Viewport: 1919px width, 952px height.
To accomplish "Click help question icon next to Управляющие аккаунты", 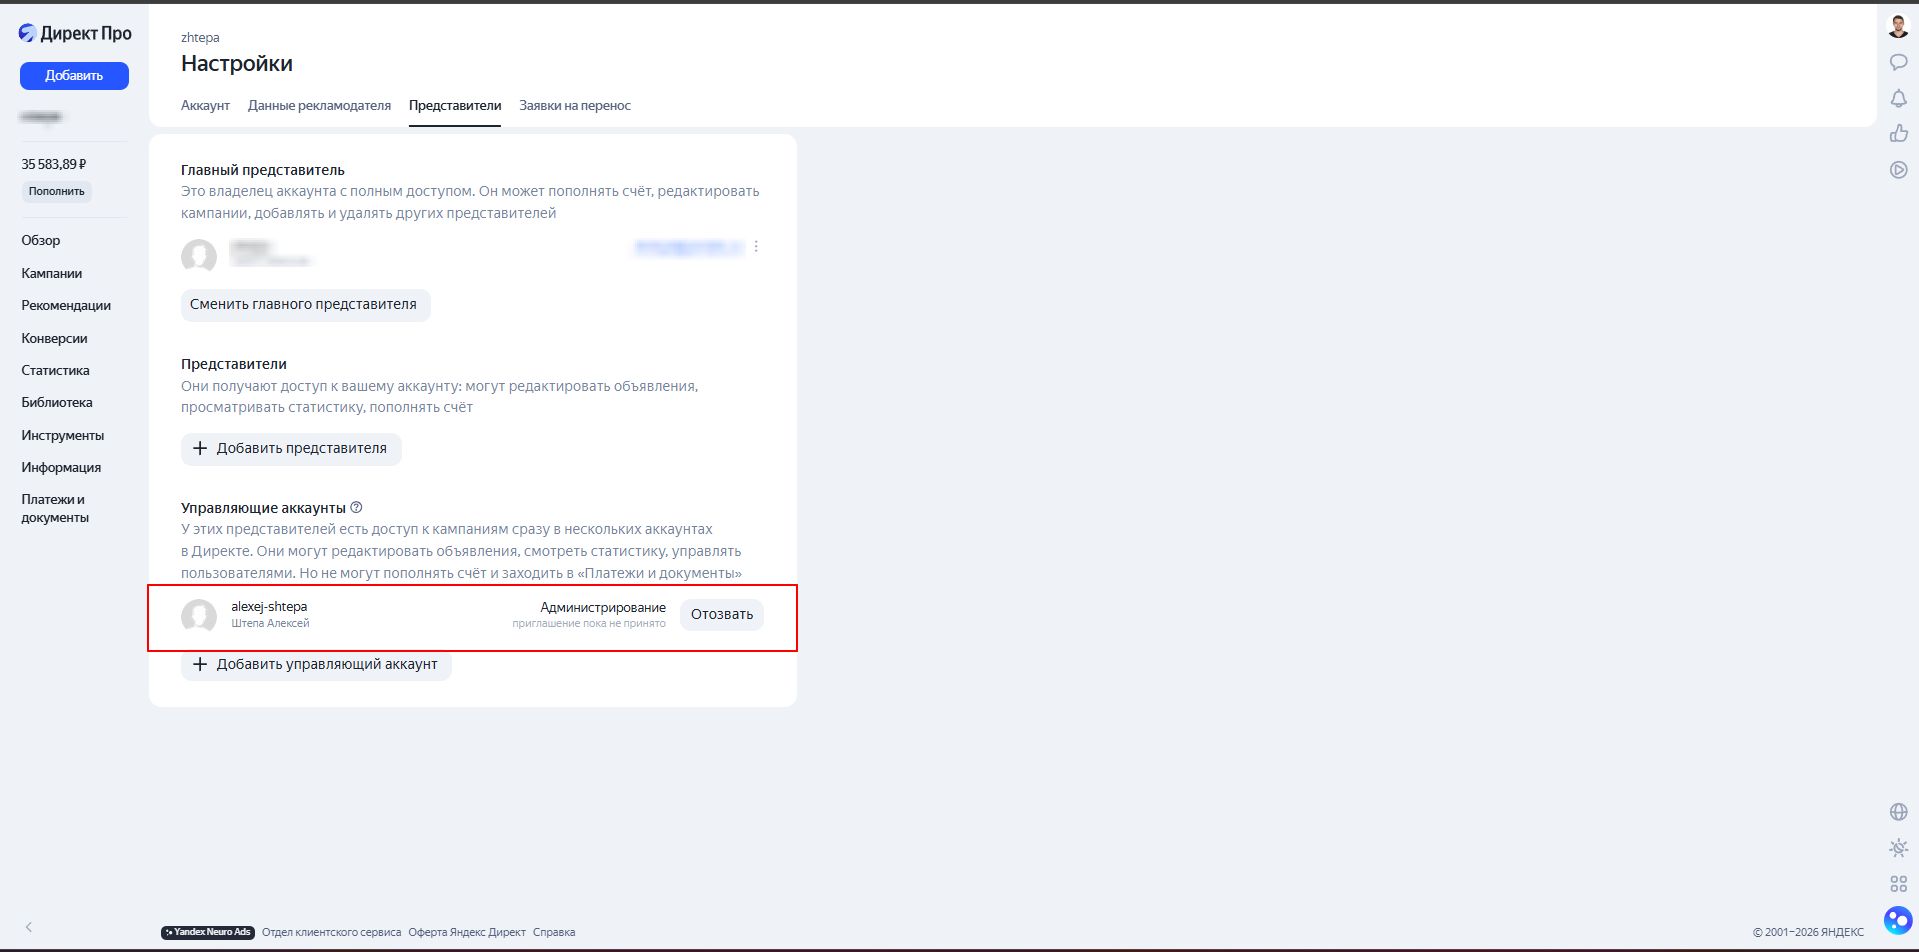I will (357, 507).
